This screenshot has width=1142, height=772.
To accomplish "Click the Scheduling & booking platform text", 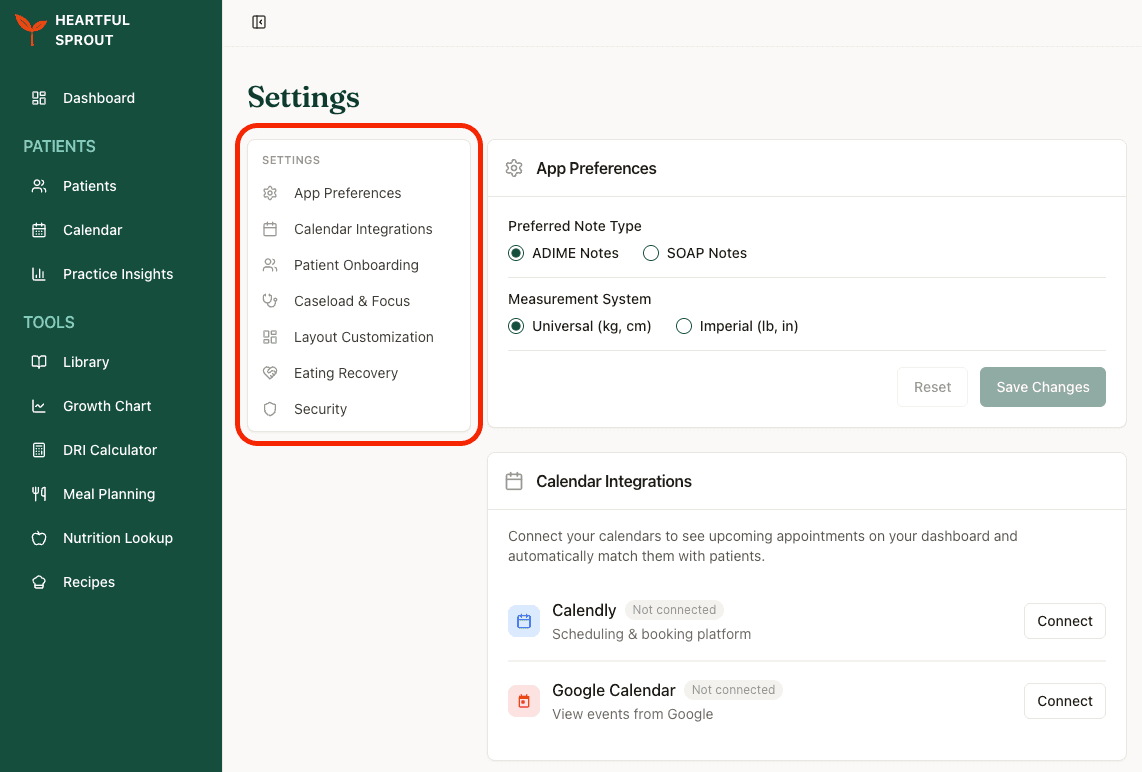I will click(x=651, y=634).
